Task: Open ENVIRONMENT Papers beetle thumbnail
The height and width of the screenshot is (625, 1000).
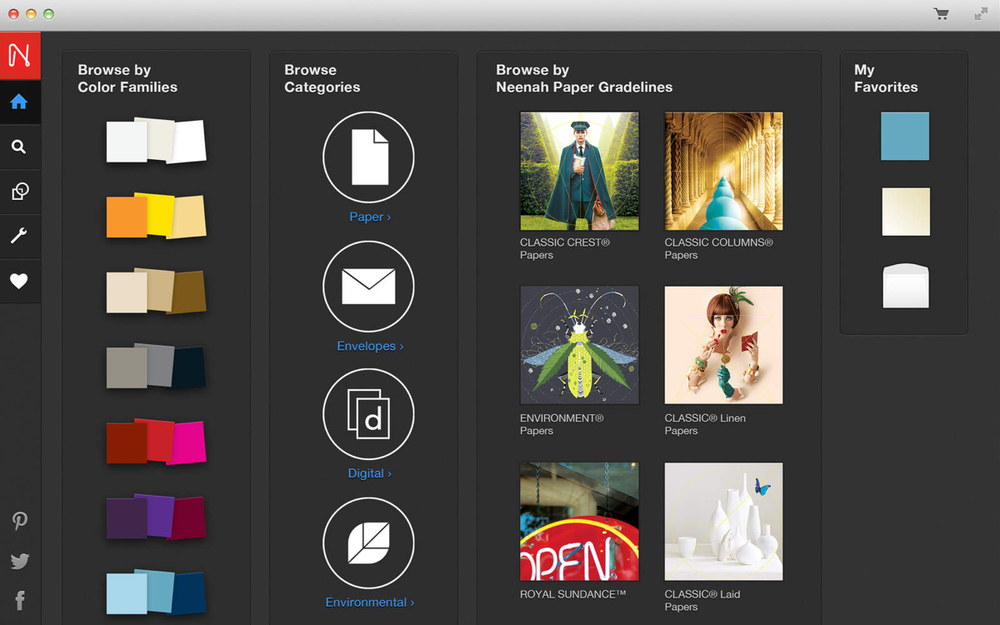Action: 579,345
